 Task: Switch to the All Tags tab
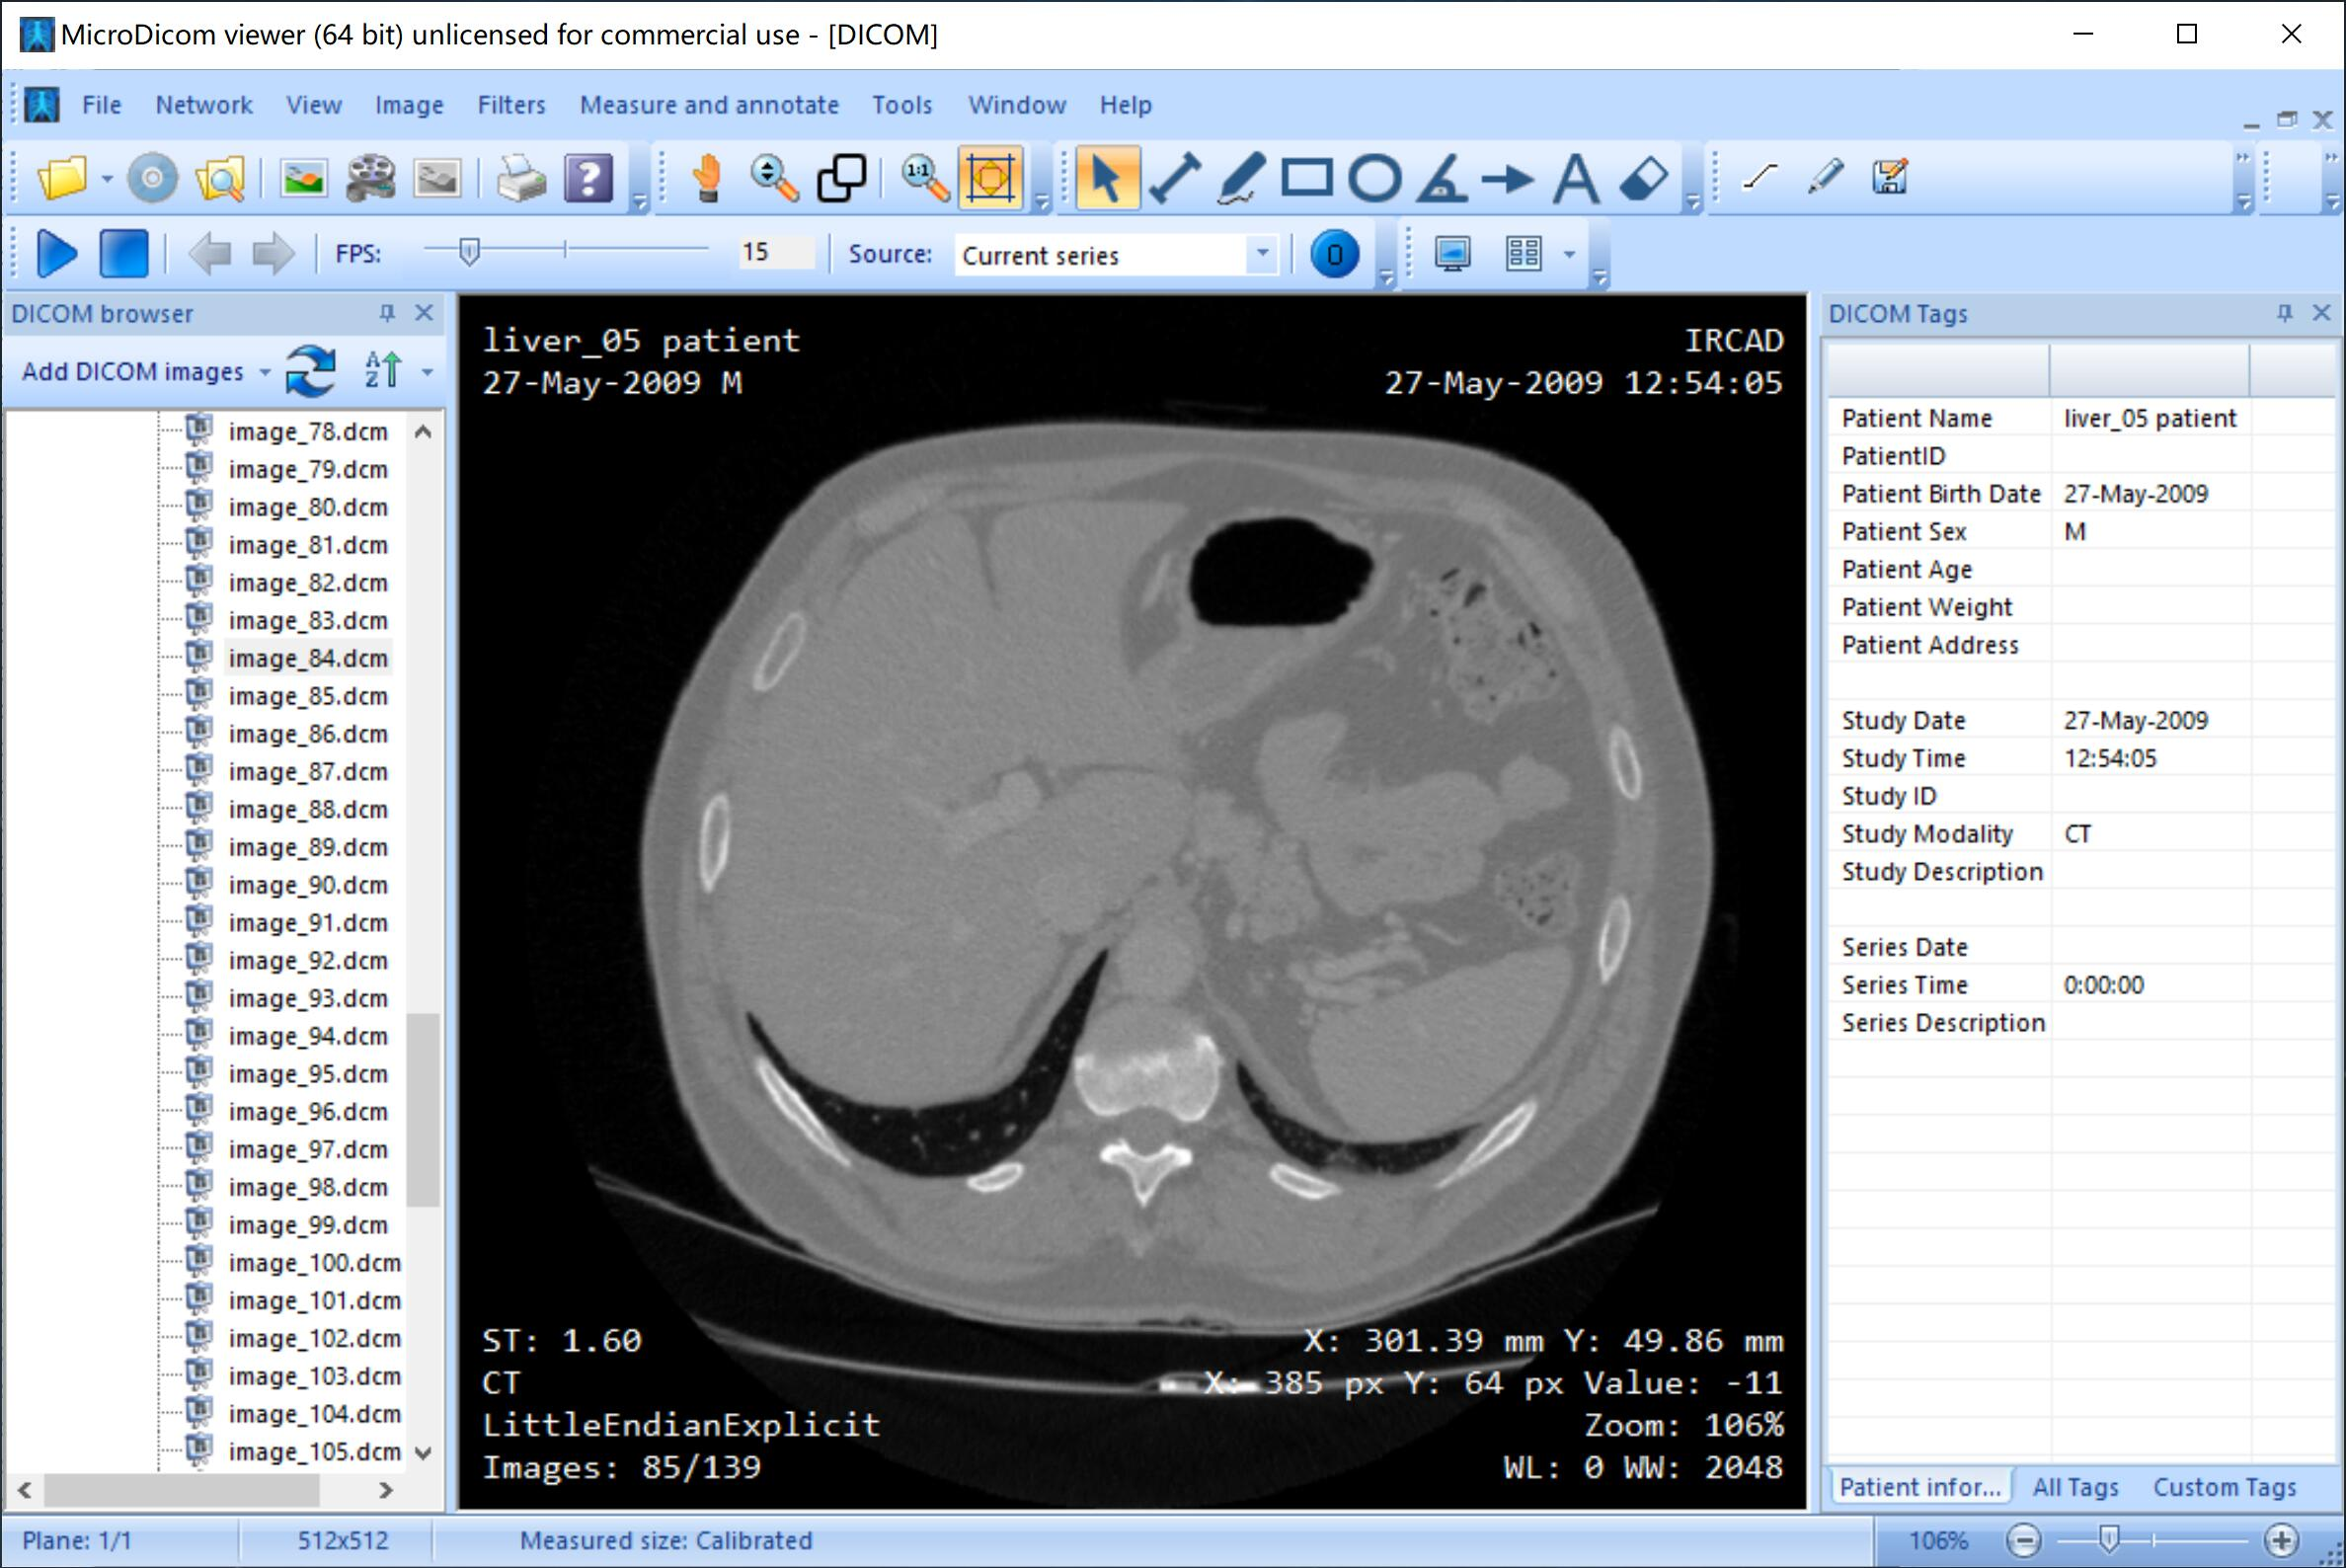[2075, 1487]
